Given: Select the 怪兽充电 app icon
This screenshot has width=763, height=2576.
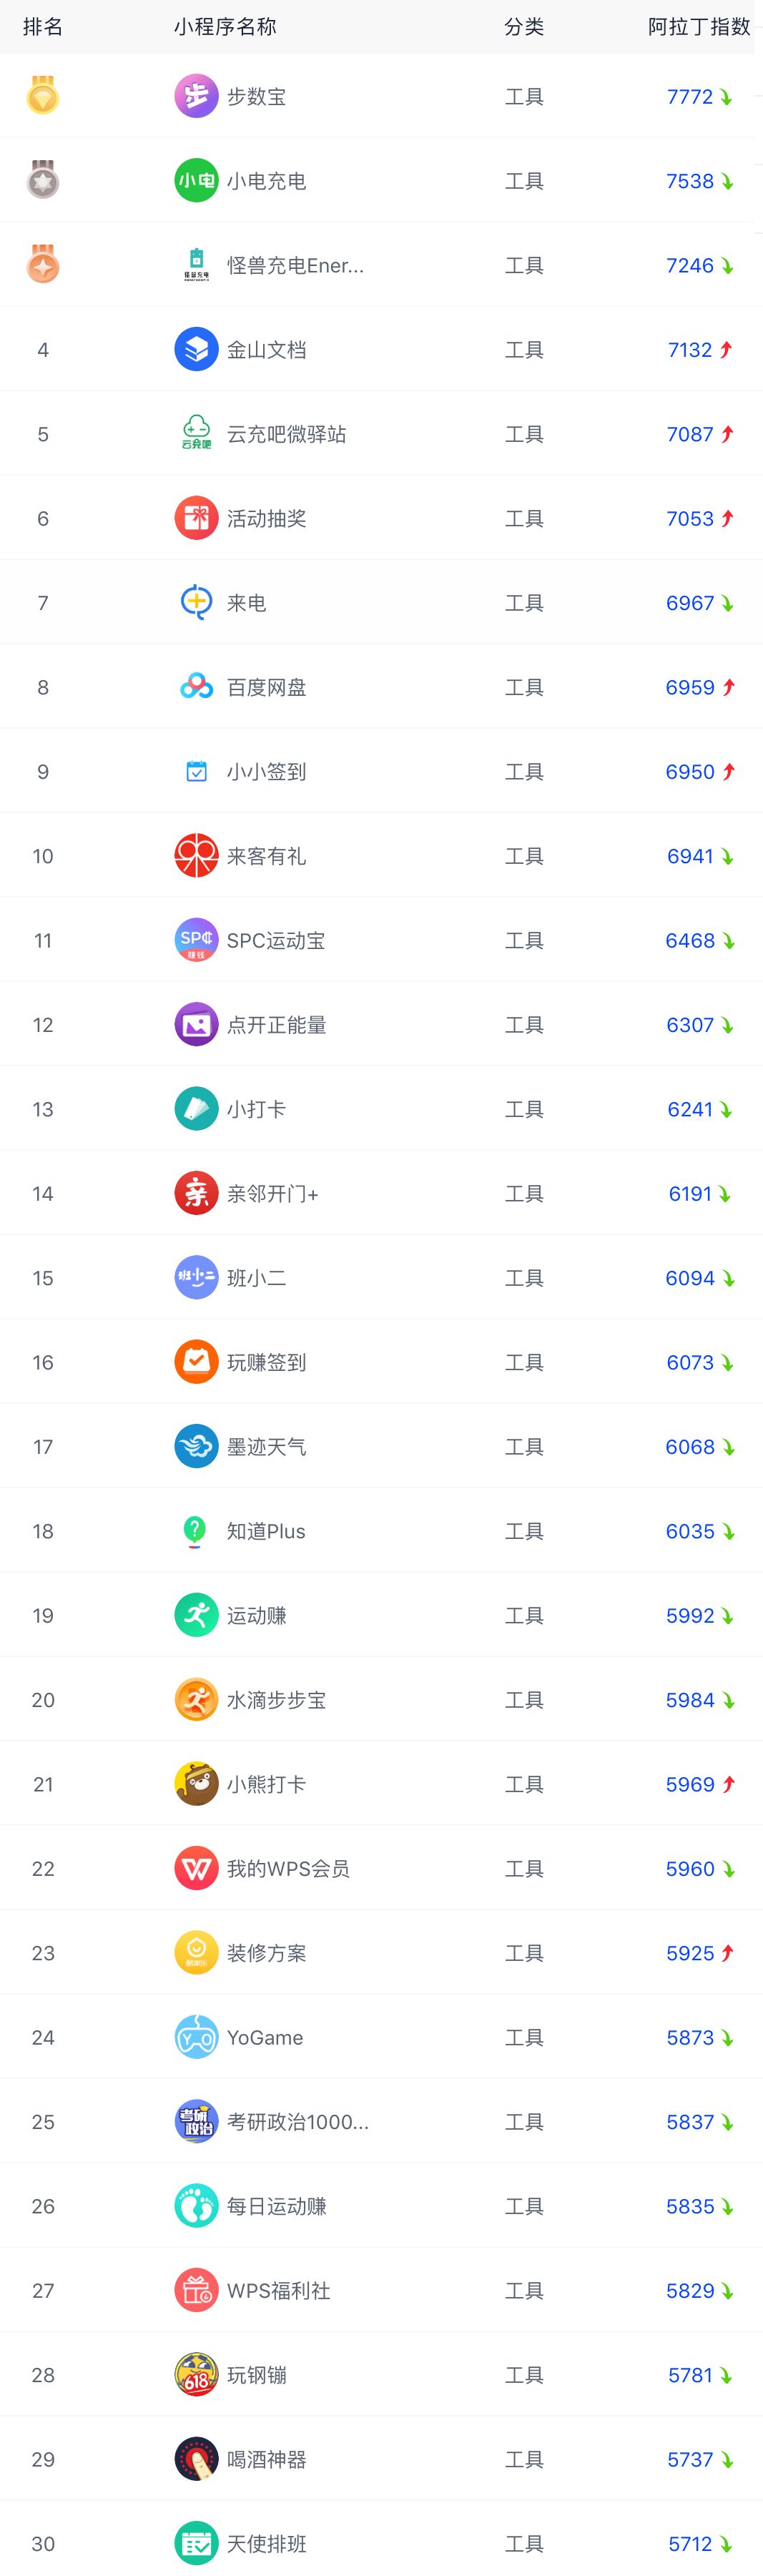Looking at the screenshot, I should click(196, 265).
